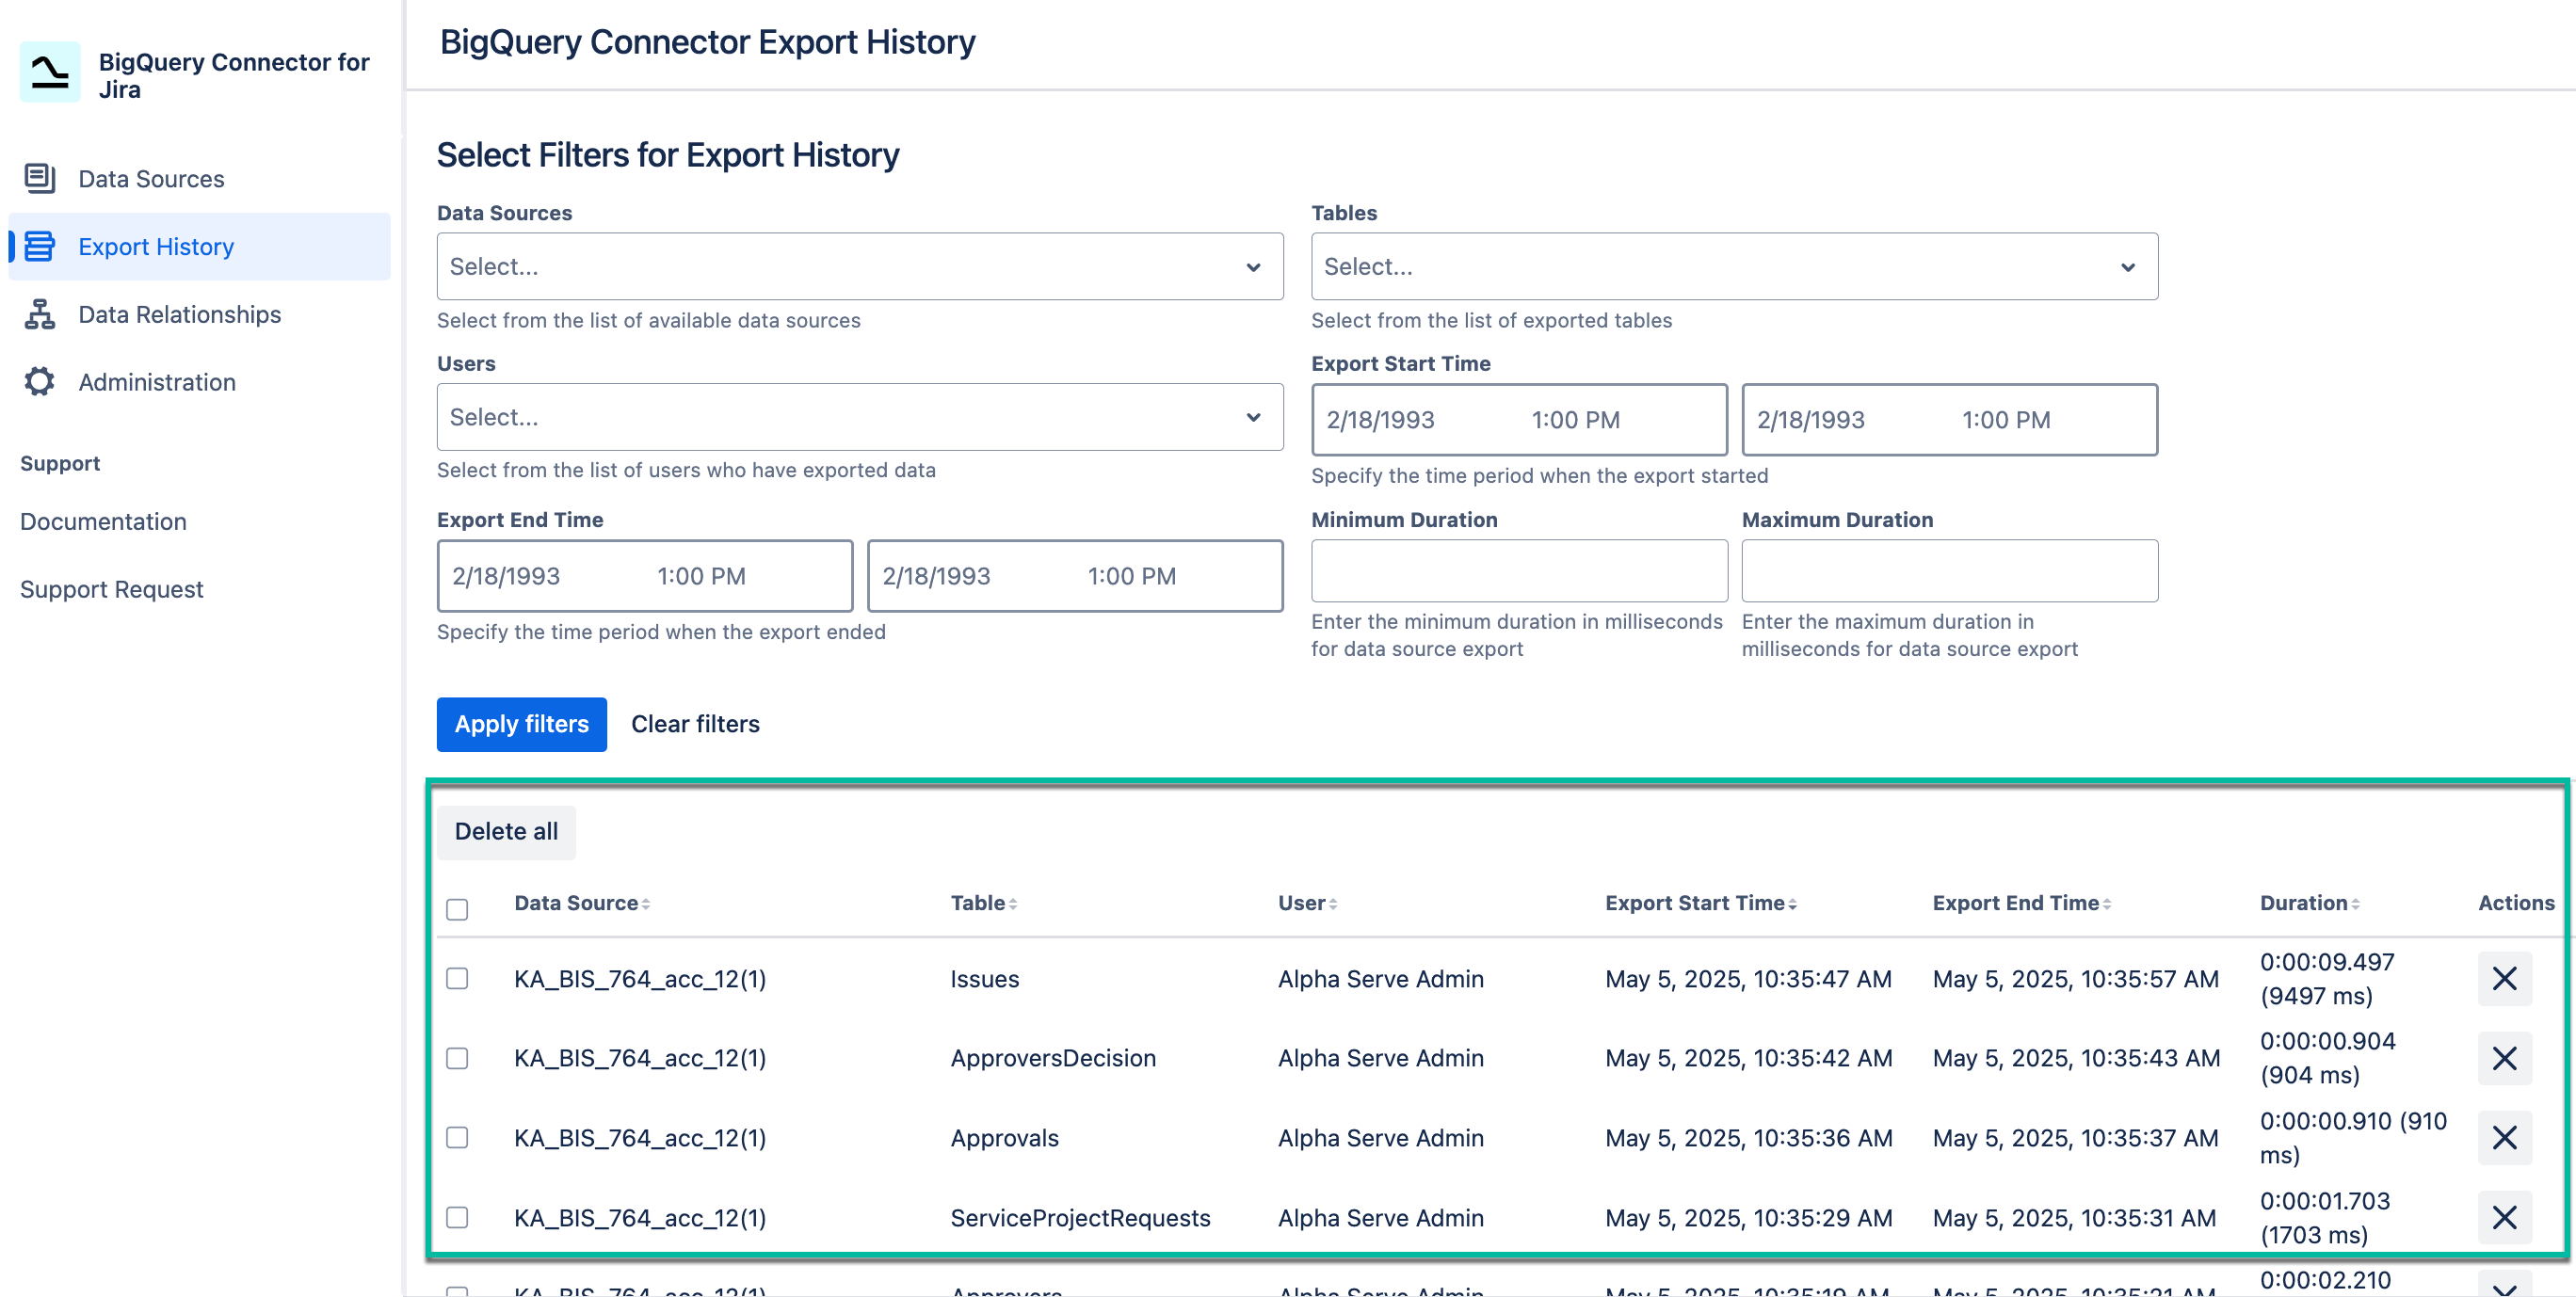Click the Data Relationships sidebar icon
2576x1297 pixels.
[x=38, y=314]
